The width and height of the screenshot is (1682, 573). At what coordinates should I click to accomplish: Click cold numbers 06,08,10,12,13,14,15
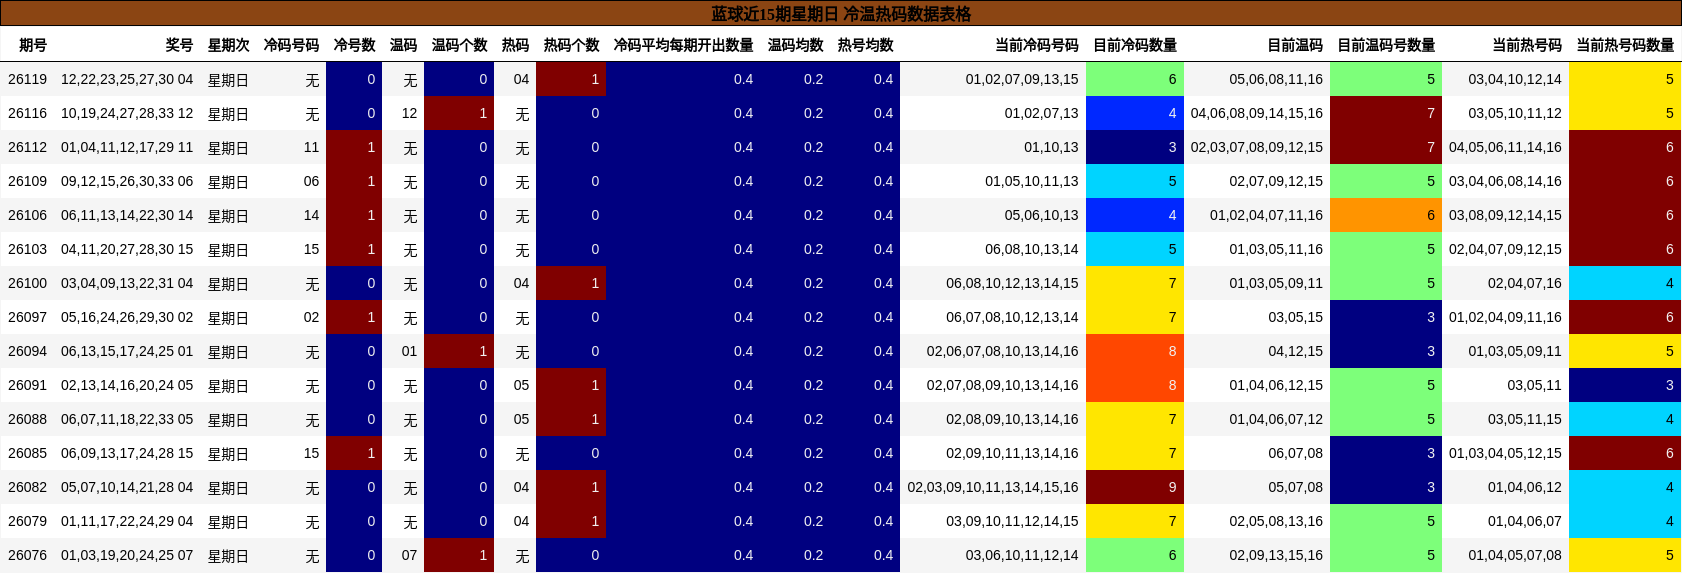point(1012,283)
